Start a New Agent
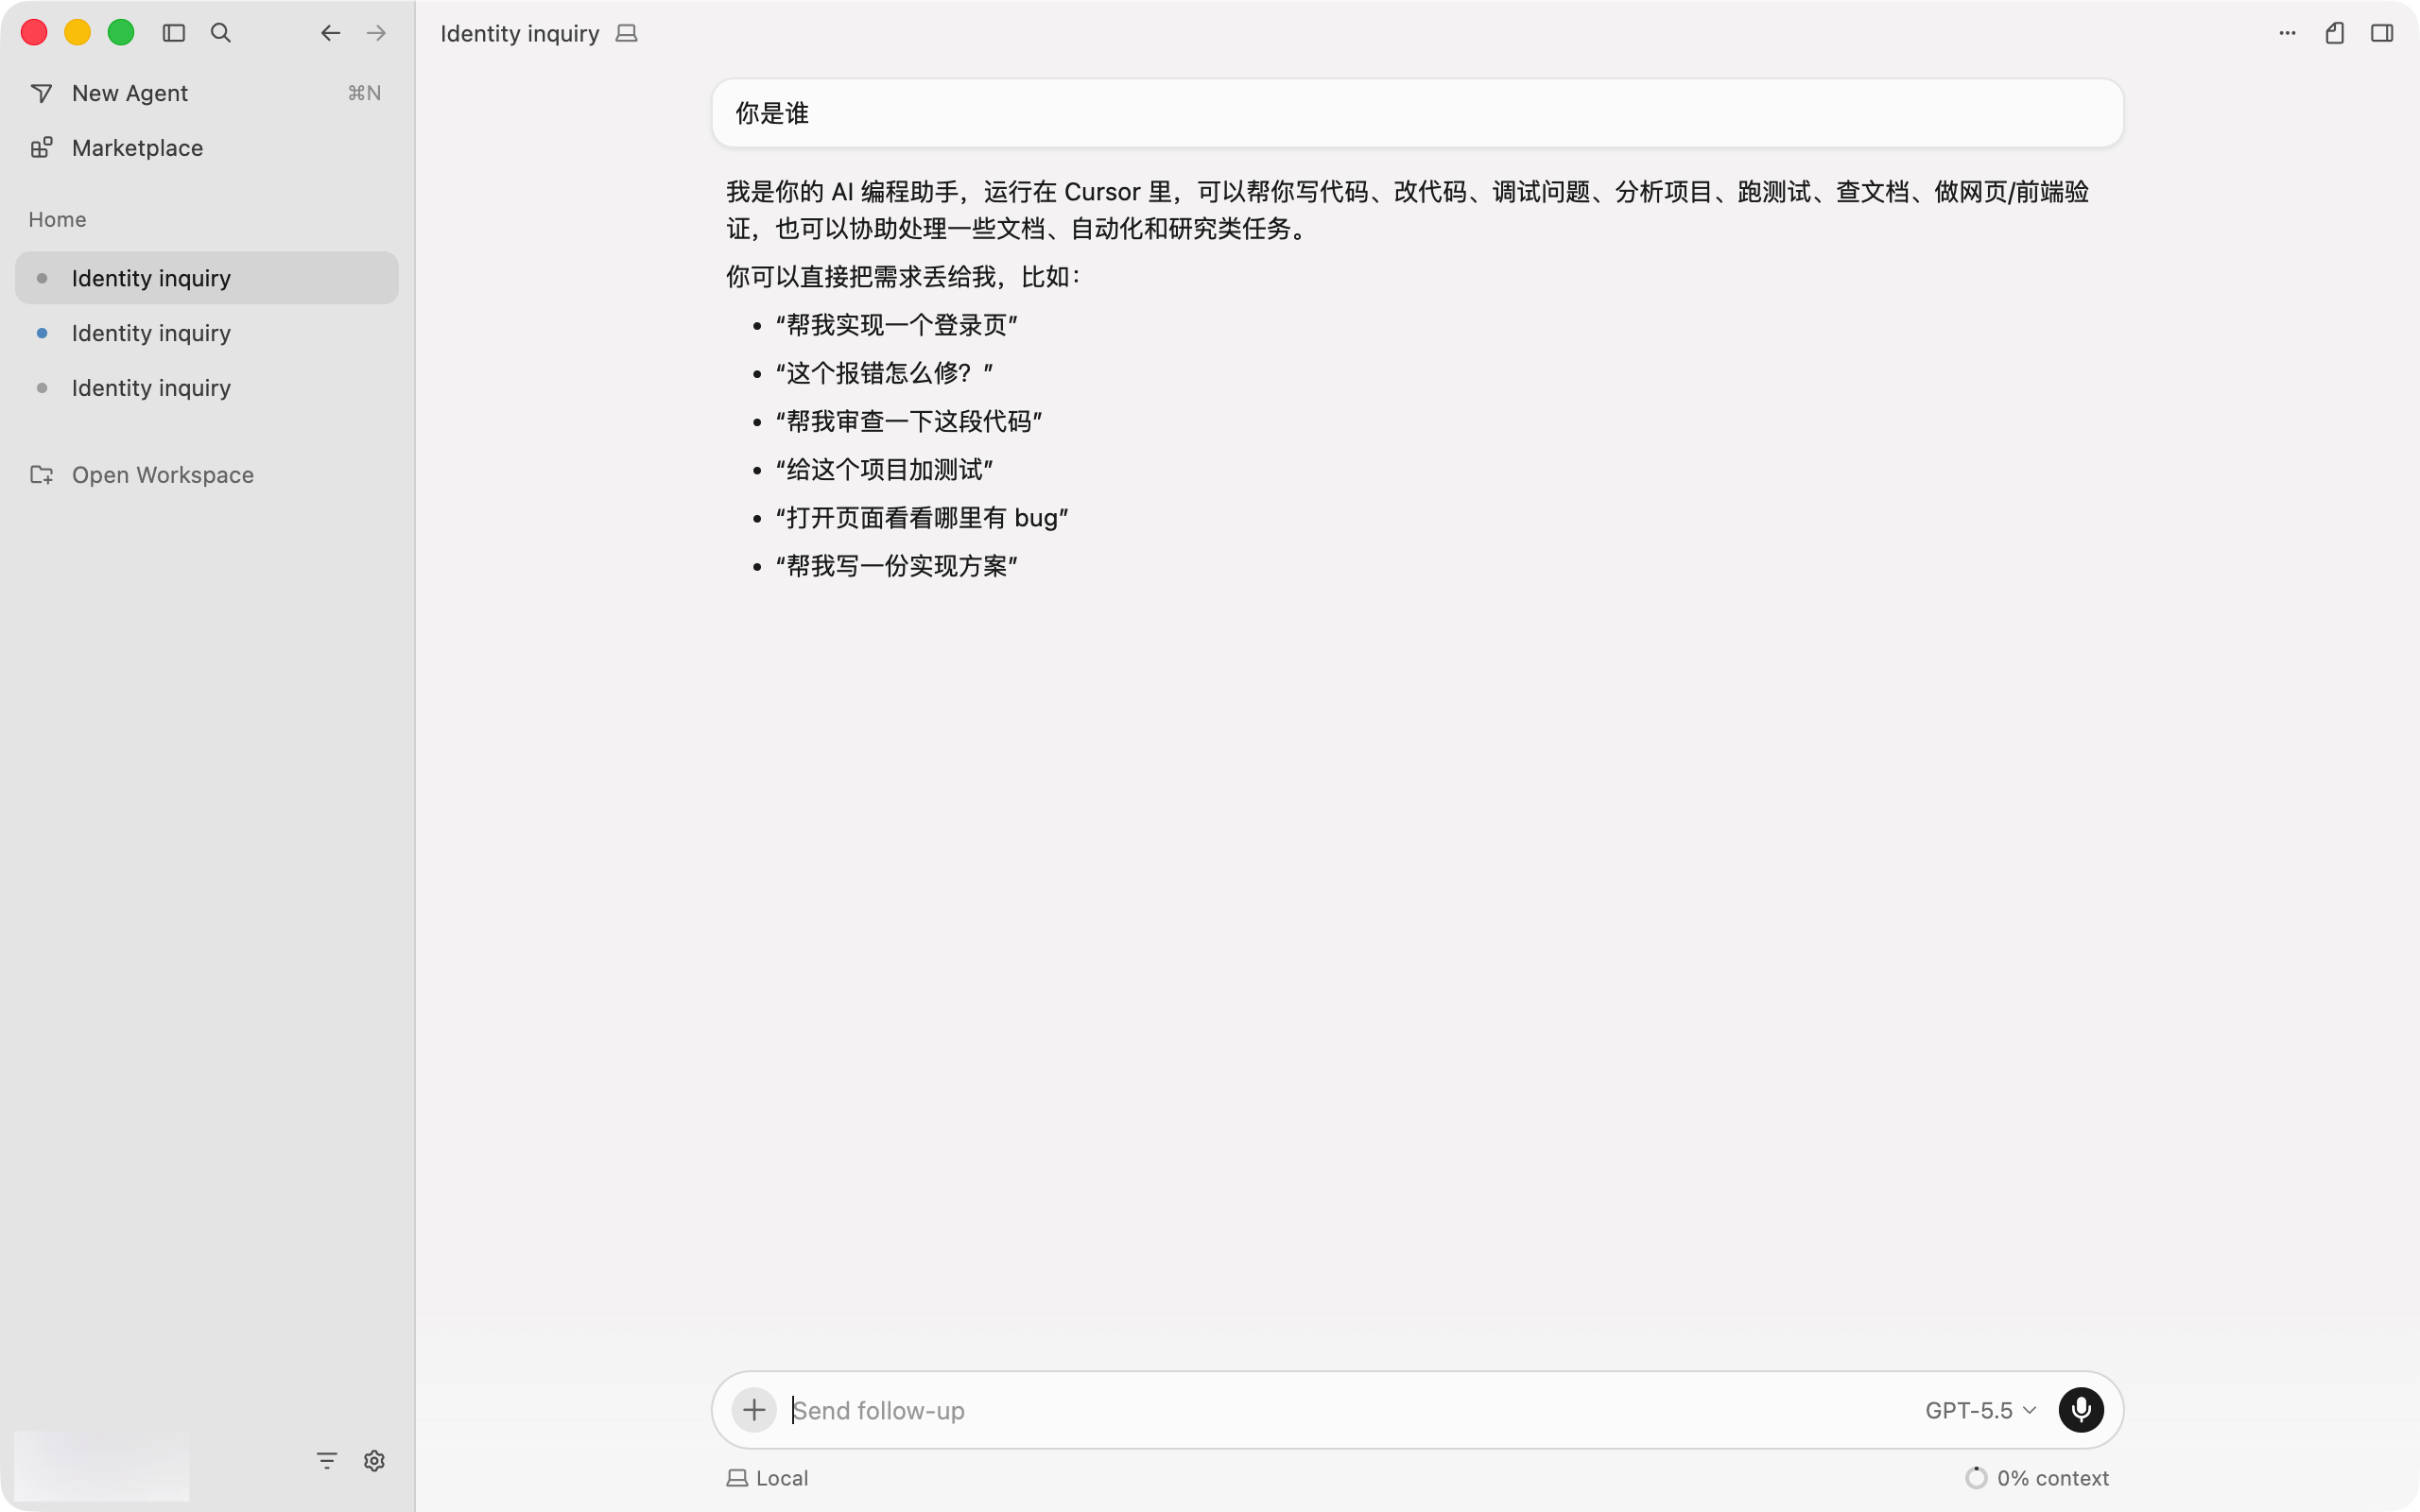 coord(207,93)
